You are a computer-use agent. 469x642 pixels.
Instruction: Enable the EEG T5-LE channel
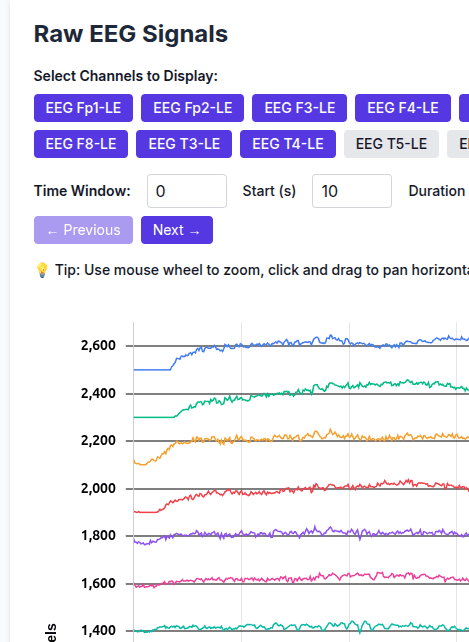(x=391, y=144)
